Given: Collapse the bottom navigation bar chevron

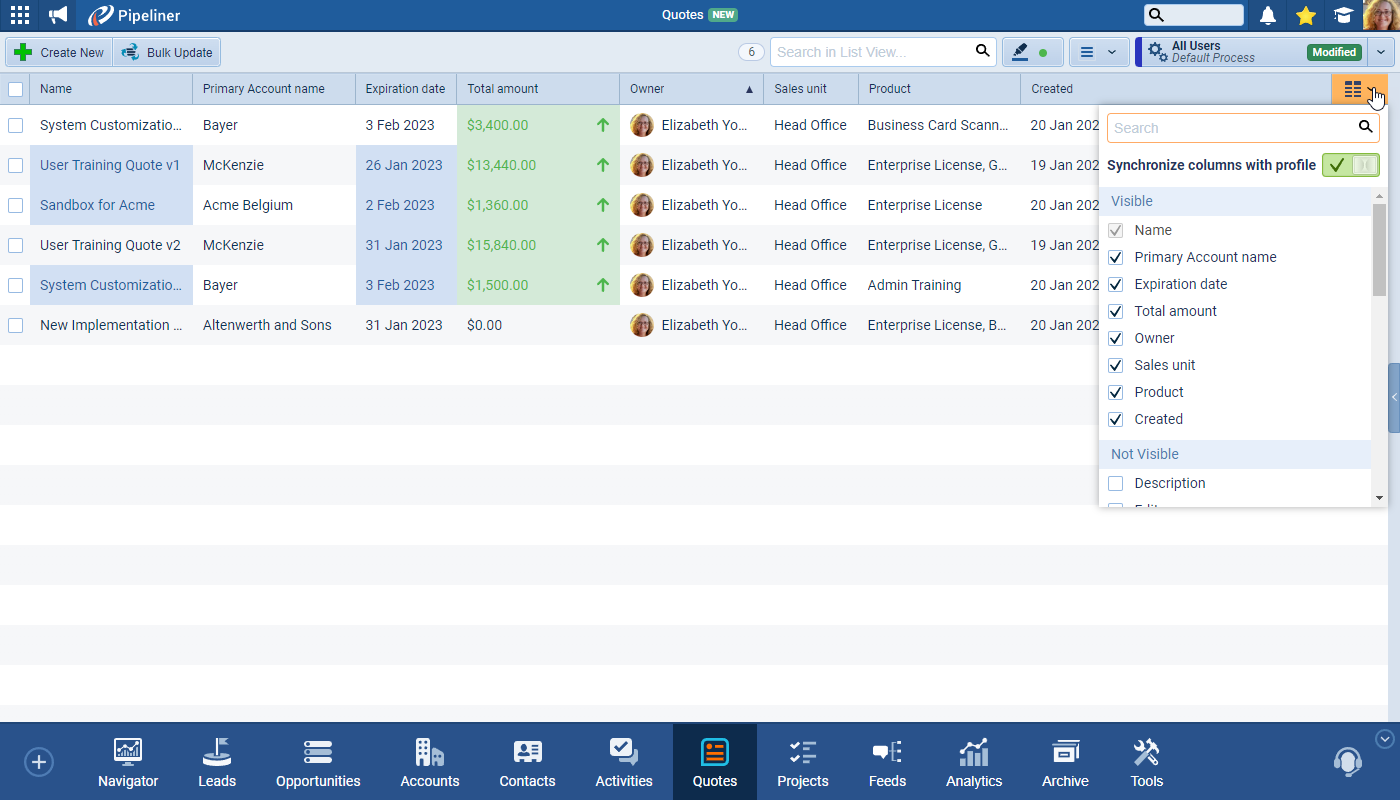Looking at the screenshot, I should tap(1384, 739).
